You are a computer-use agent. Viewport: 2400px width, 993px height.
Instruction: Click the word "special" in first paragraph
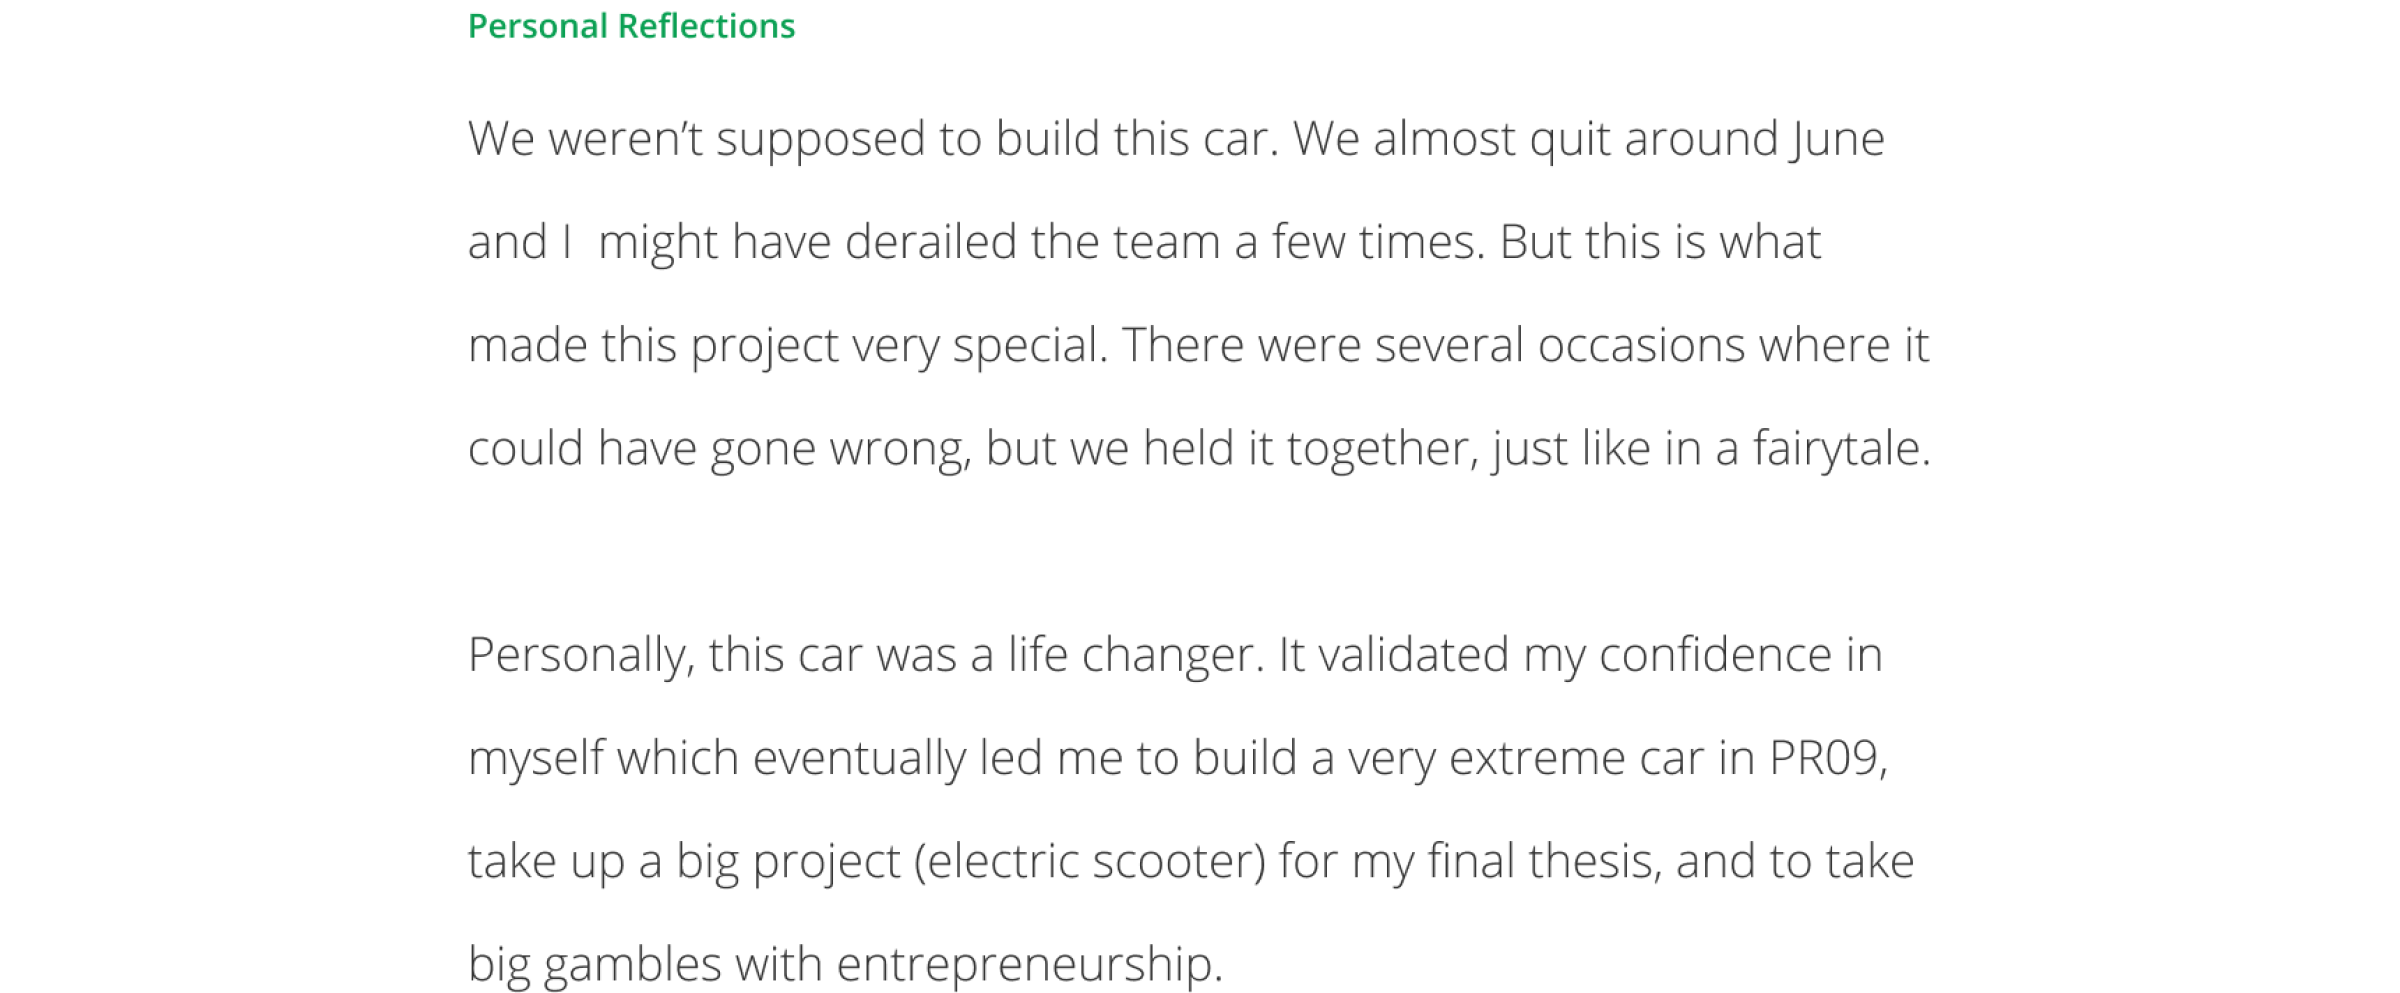[1027, 345]
